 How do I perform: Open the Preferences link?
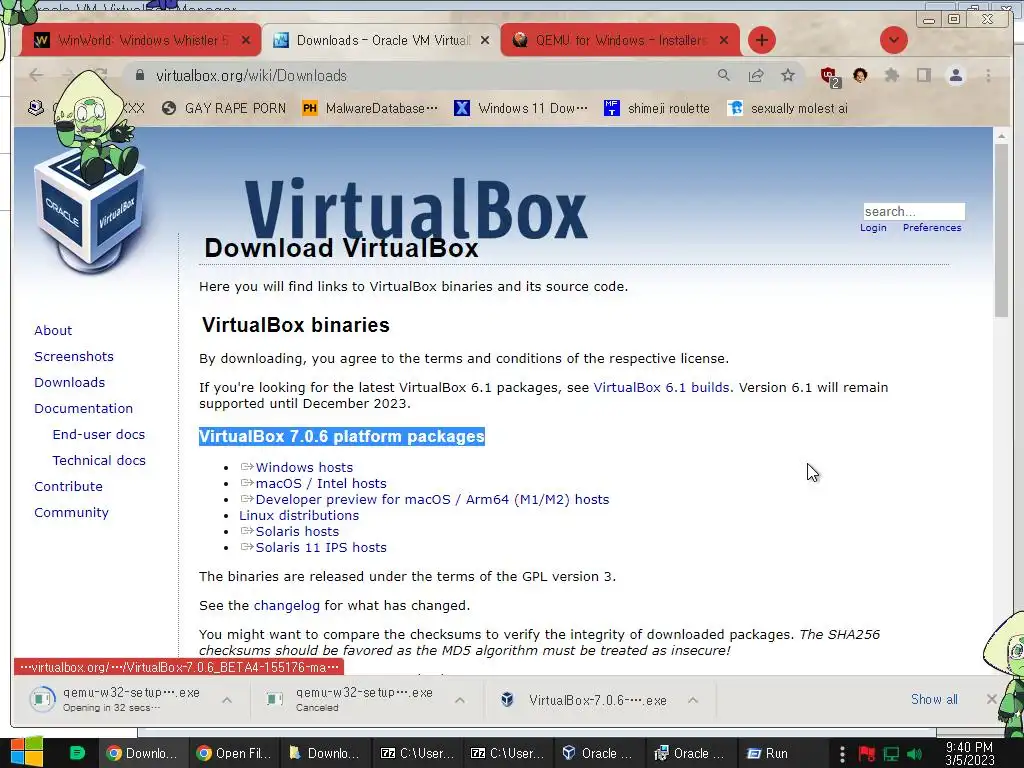click(932, 227)
